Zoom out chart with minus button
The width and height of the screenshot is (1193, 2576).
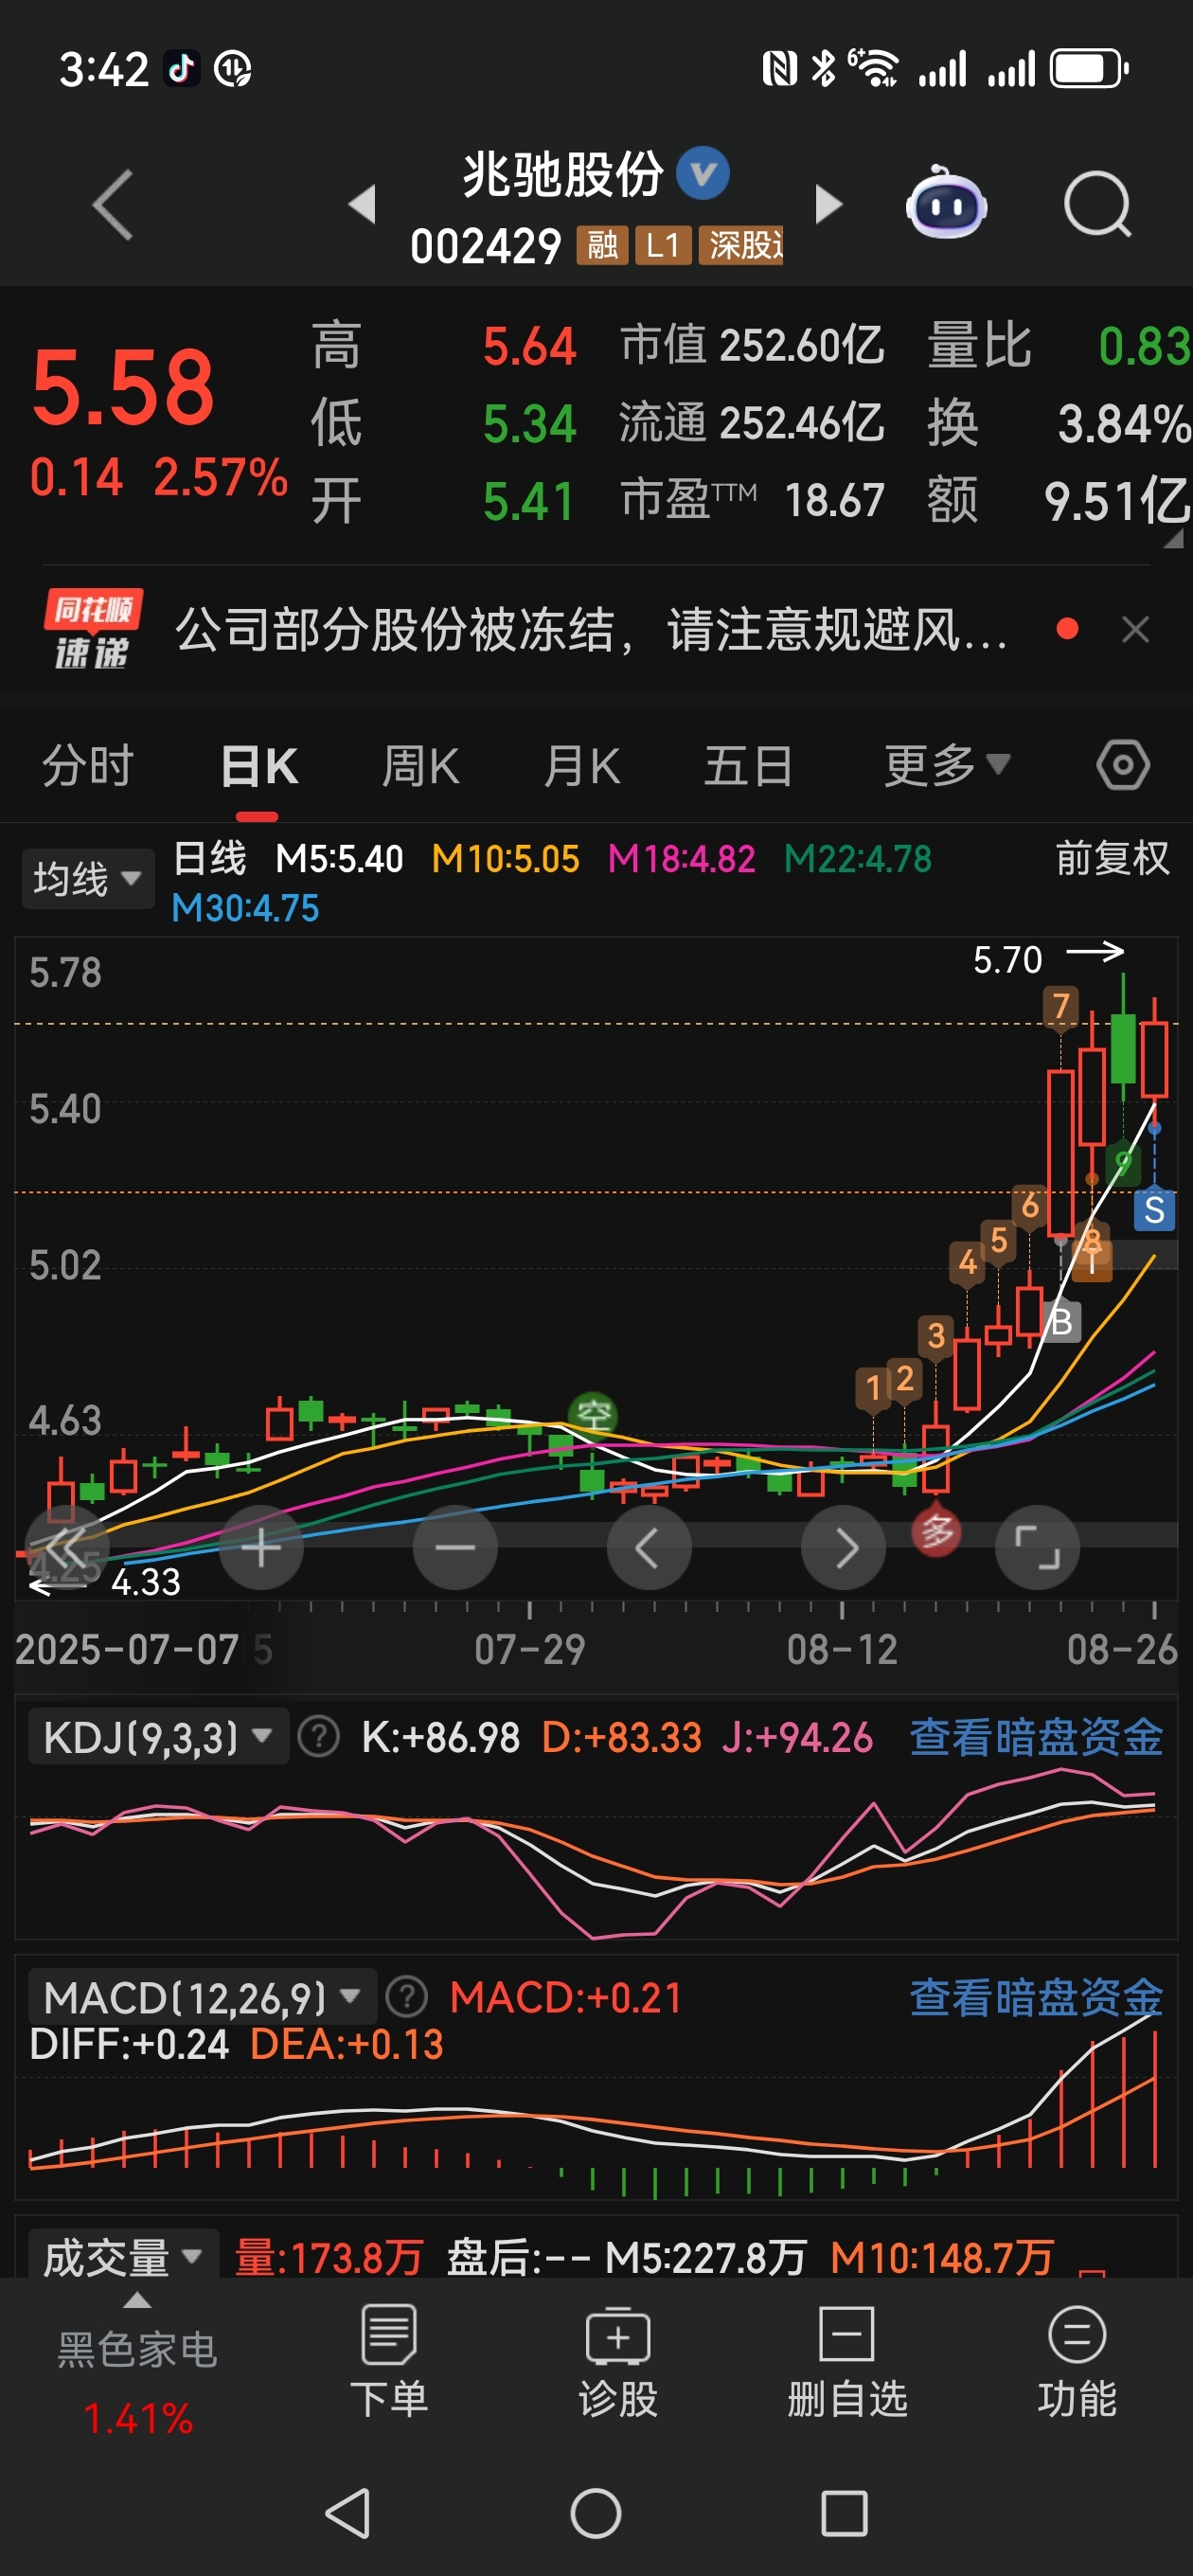click(455, 1548)
